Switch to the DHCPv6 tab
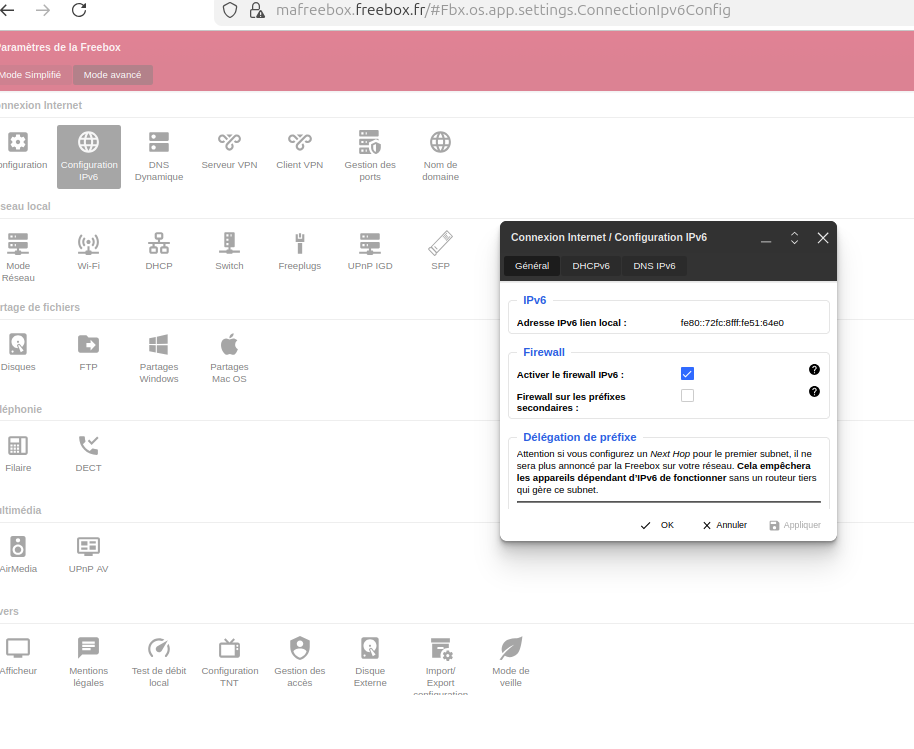 tap(590, 266)
